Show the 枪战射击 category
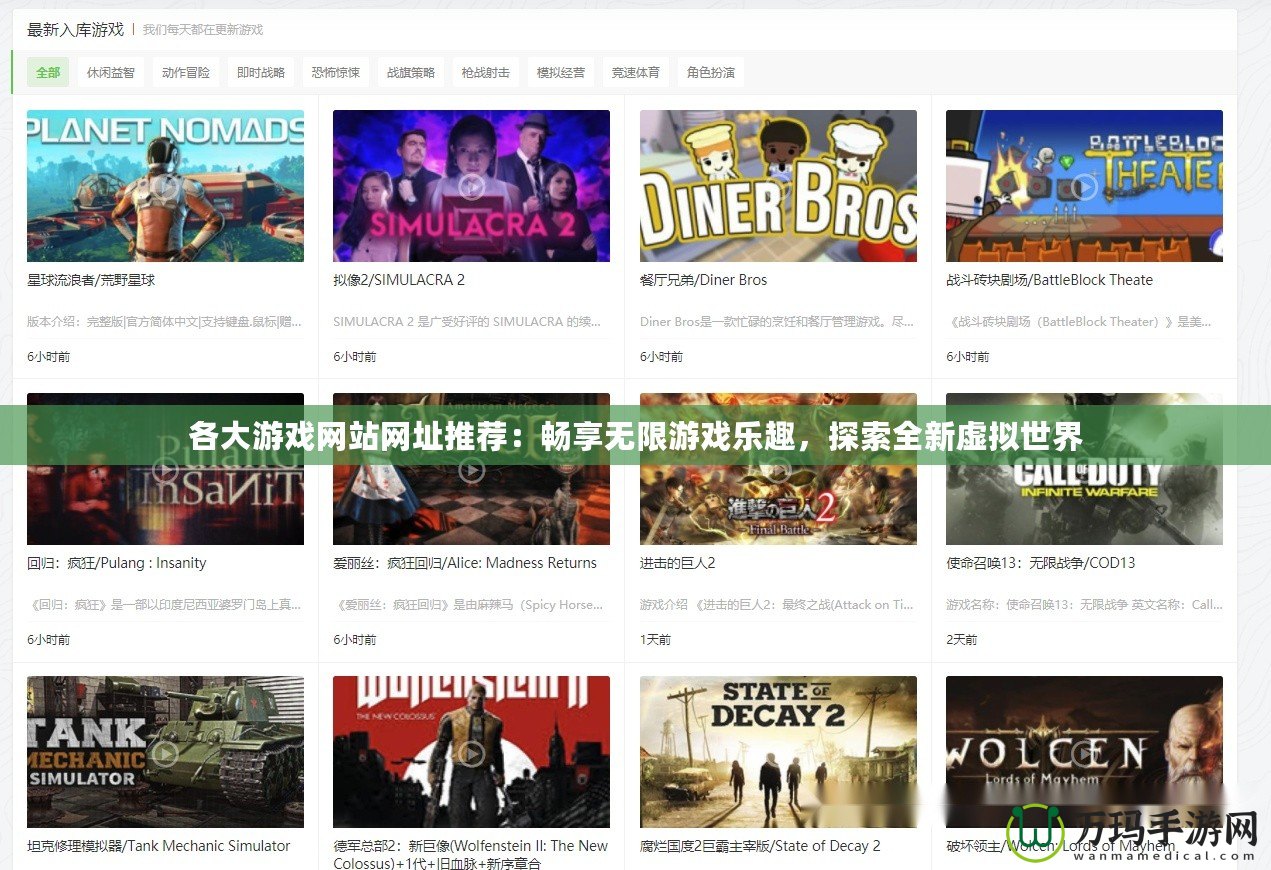 pyautogui.click(x=486, y=72)
